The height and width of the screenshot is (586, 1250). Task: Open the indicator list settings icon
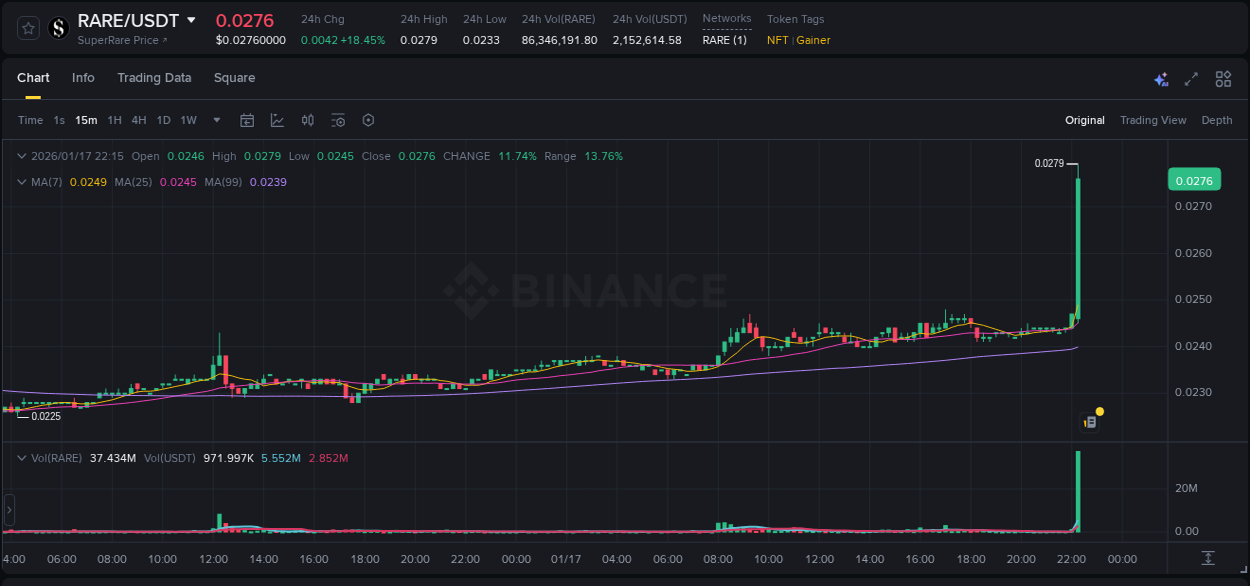(338, 120)
